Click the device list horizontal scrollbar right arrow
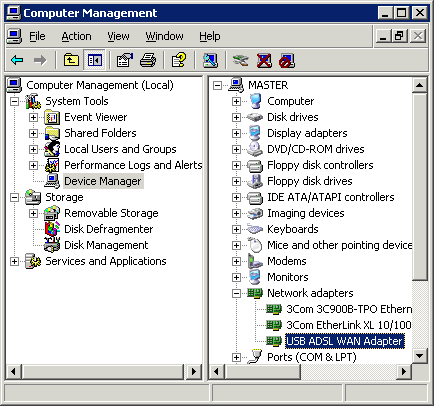434x406 pixels. 404,371
